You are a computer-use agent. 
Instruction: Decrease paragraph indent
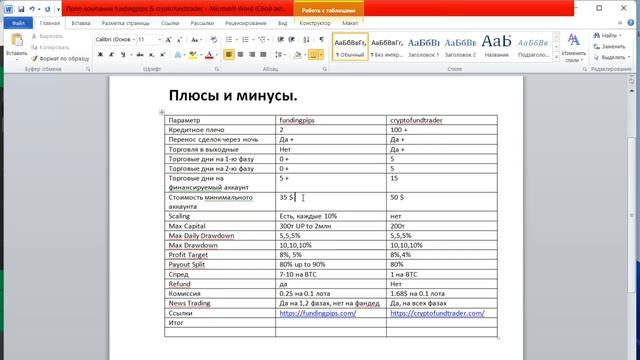280,40
